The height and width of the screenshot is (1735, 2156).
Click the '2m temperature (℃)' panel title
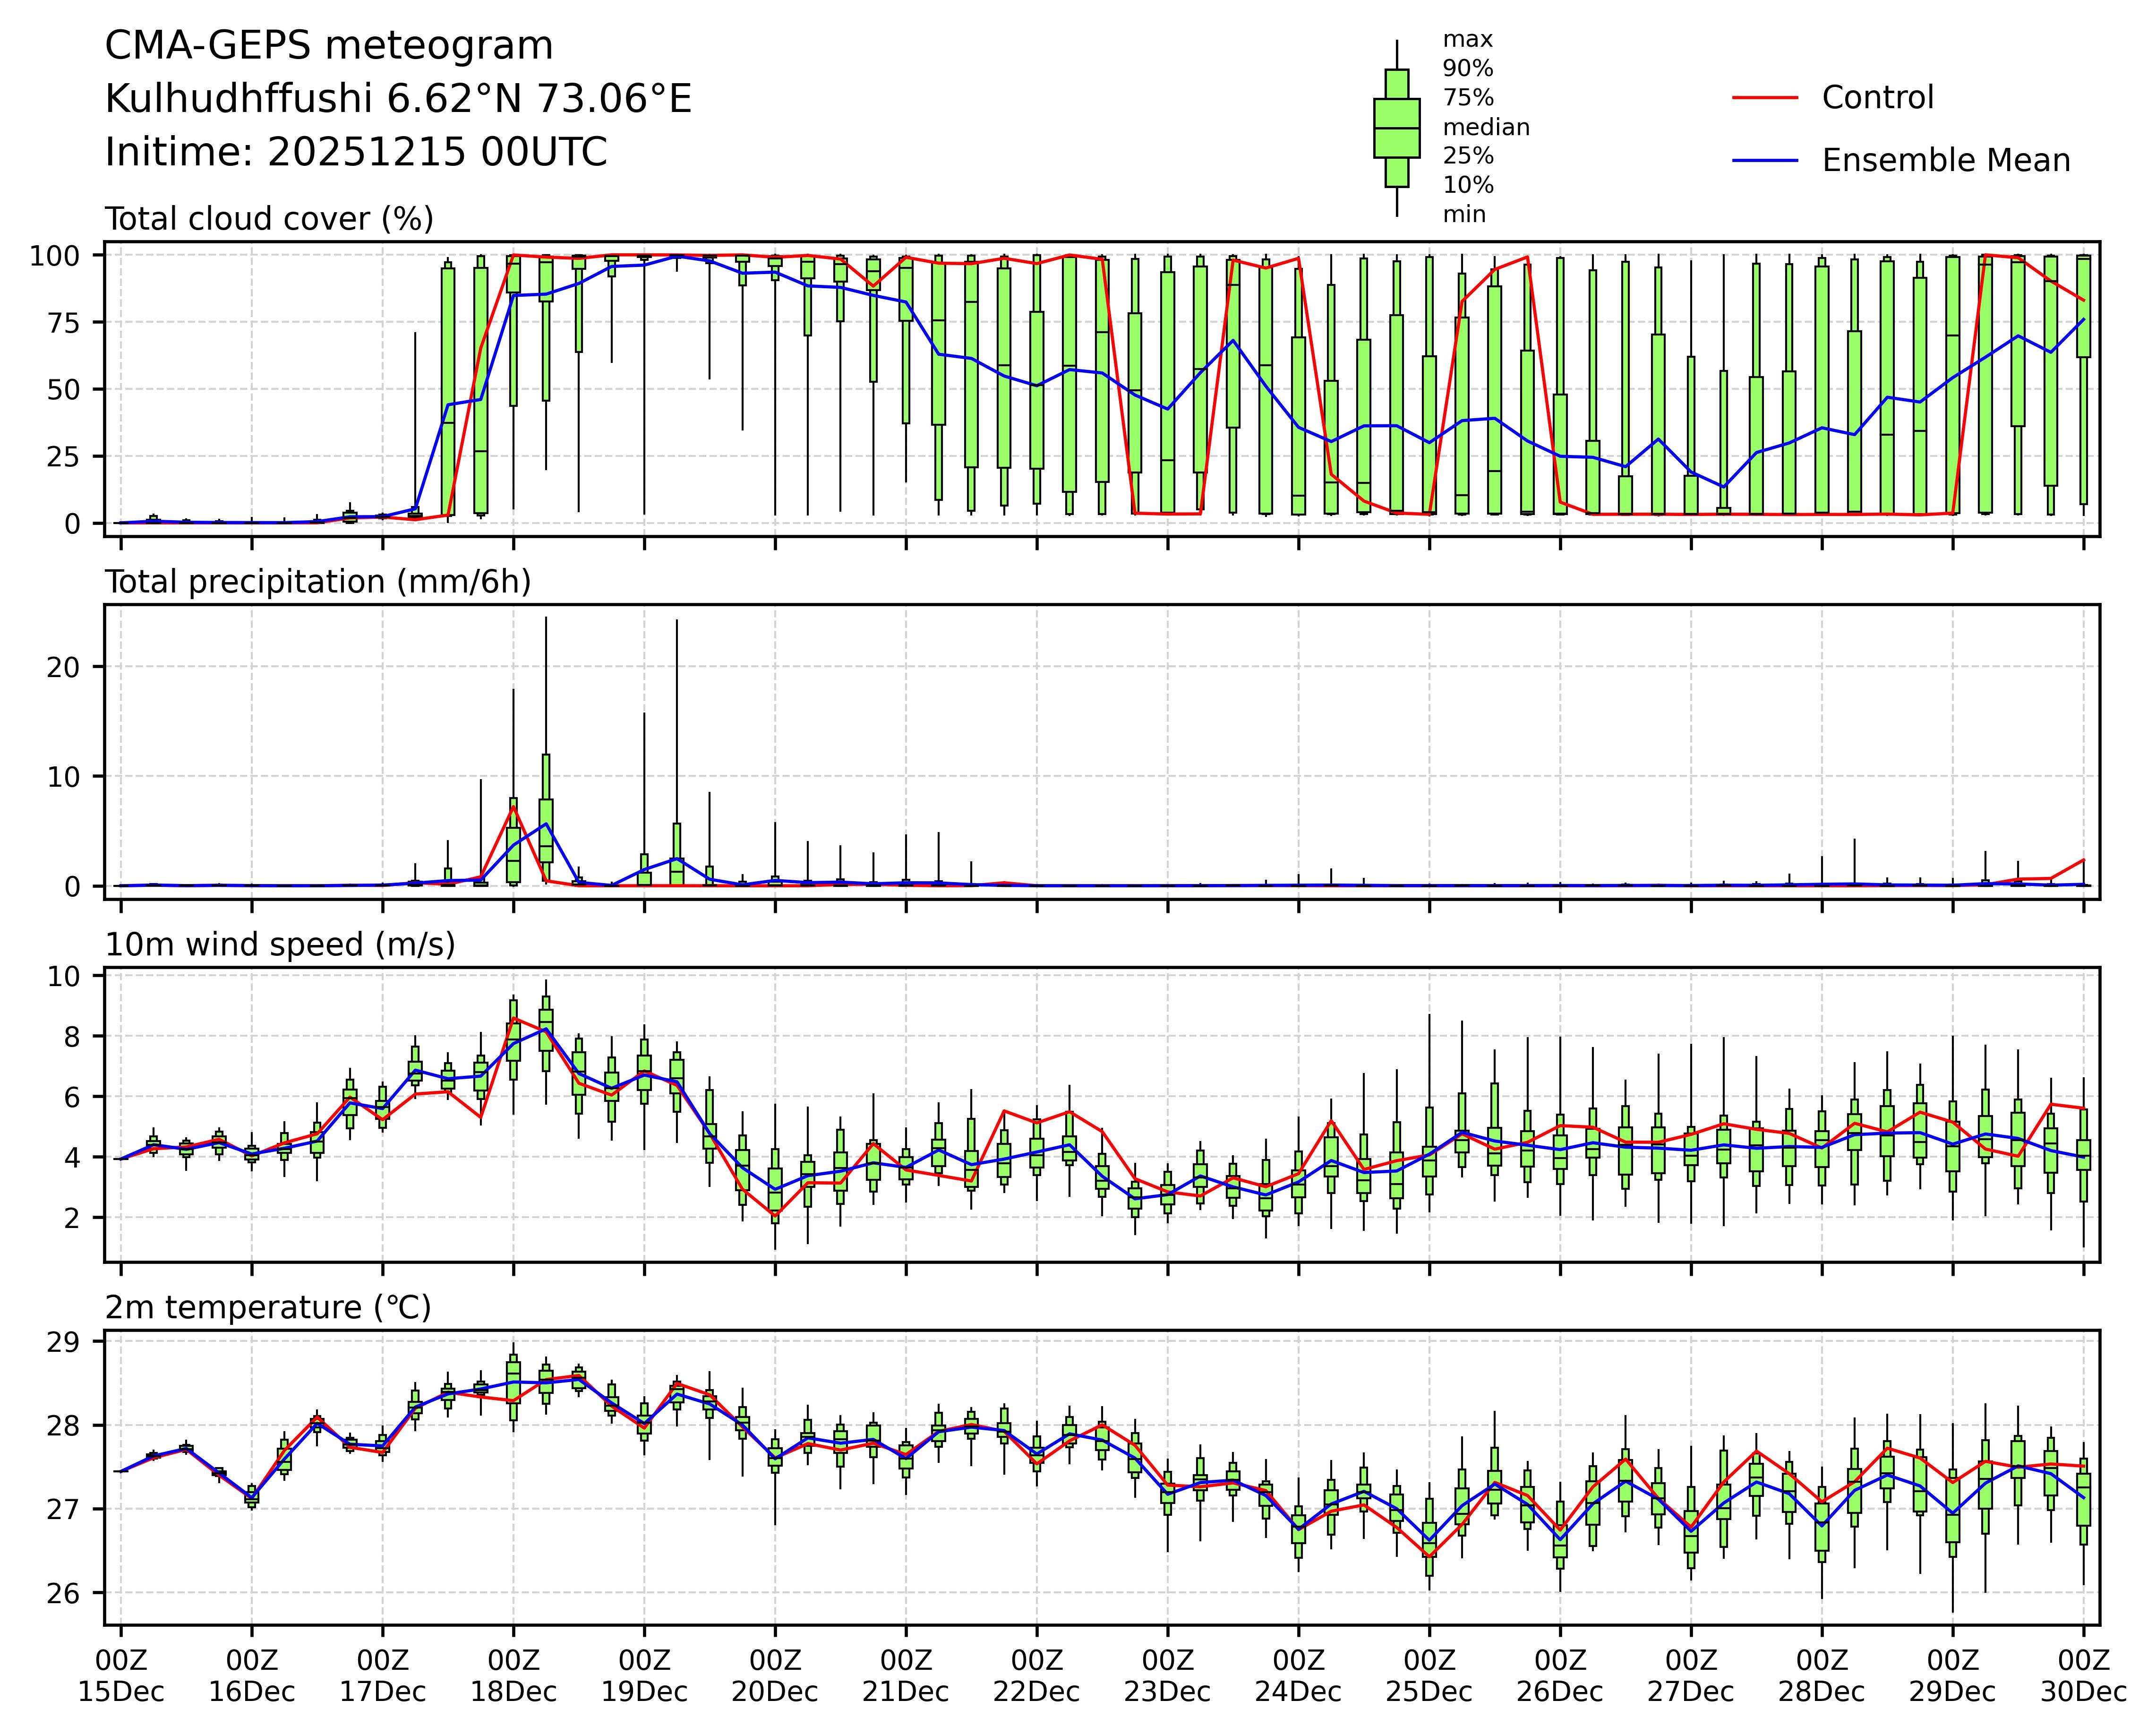268,1308
